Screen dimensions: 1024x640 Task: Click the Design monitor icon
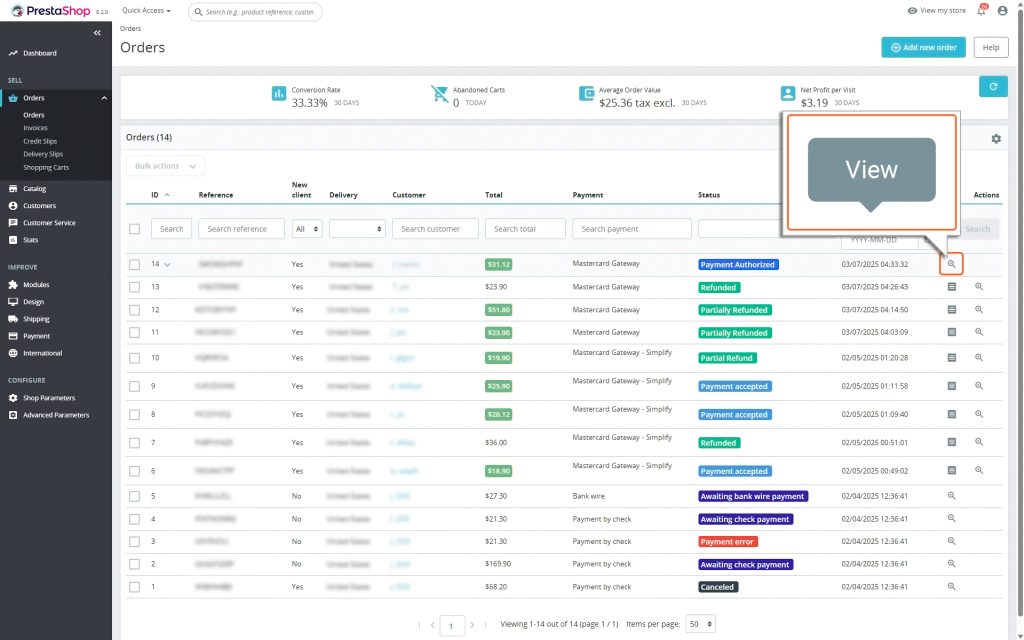pos(13,302)
